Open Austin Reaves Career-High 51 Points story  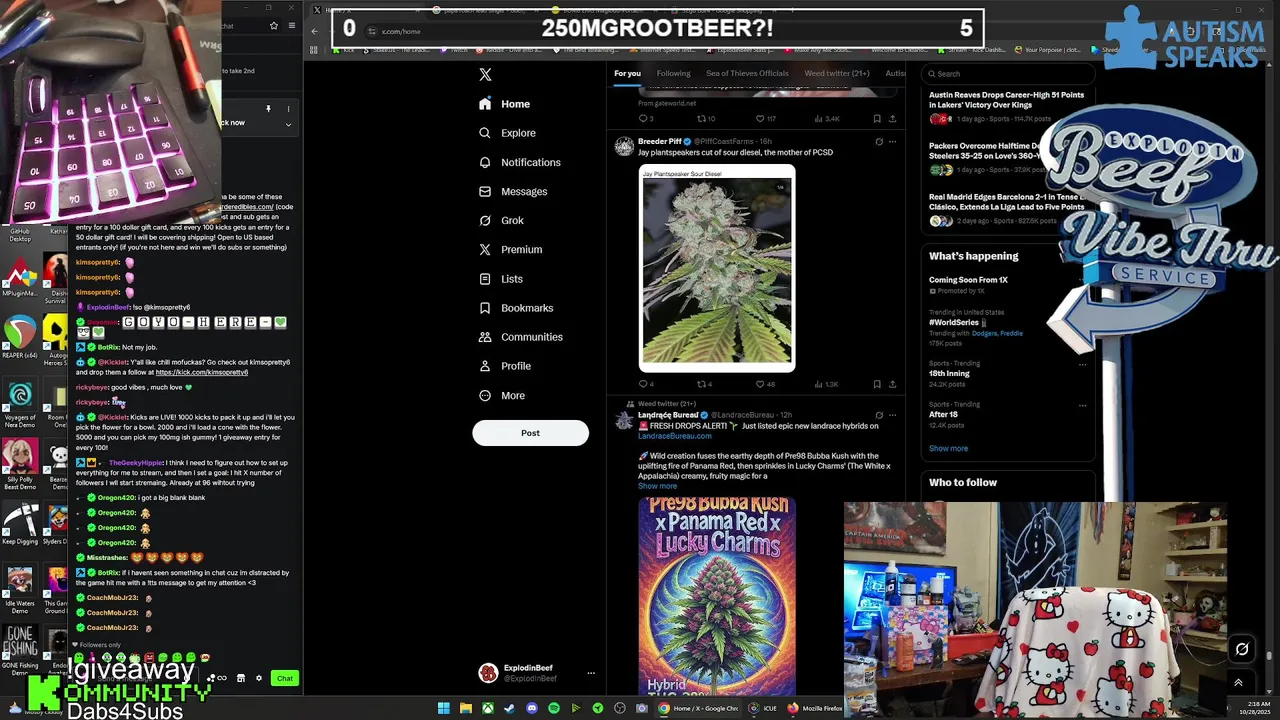tap(1006, 100)
